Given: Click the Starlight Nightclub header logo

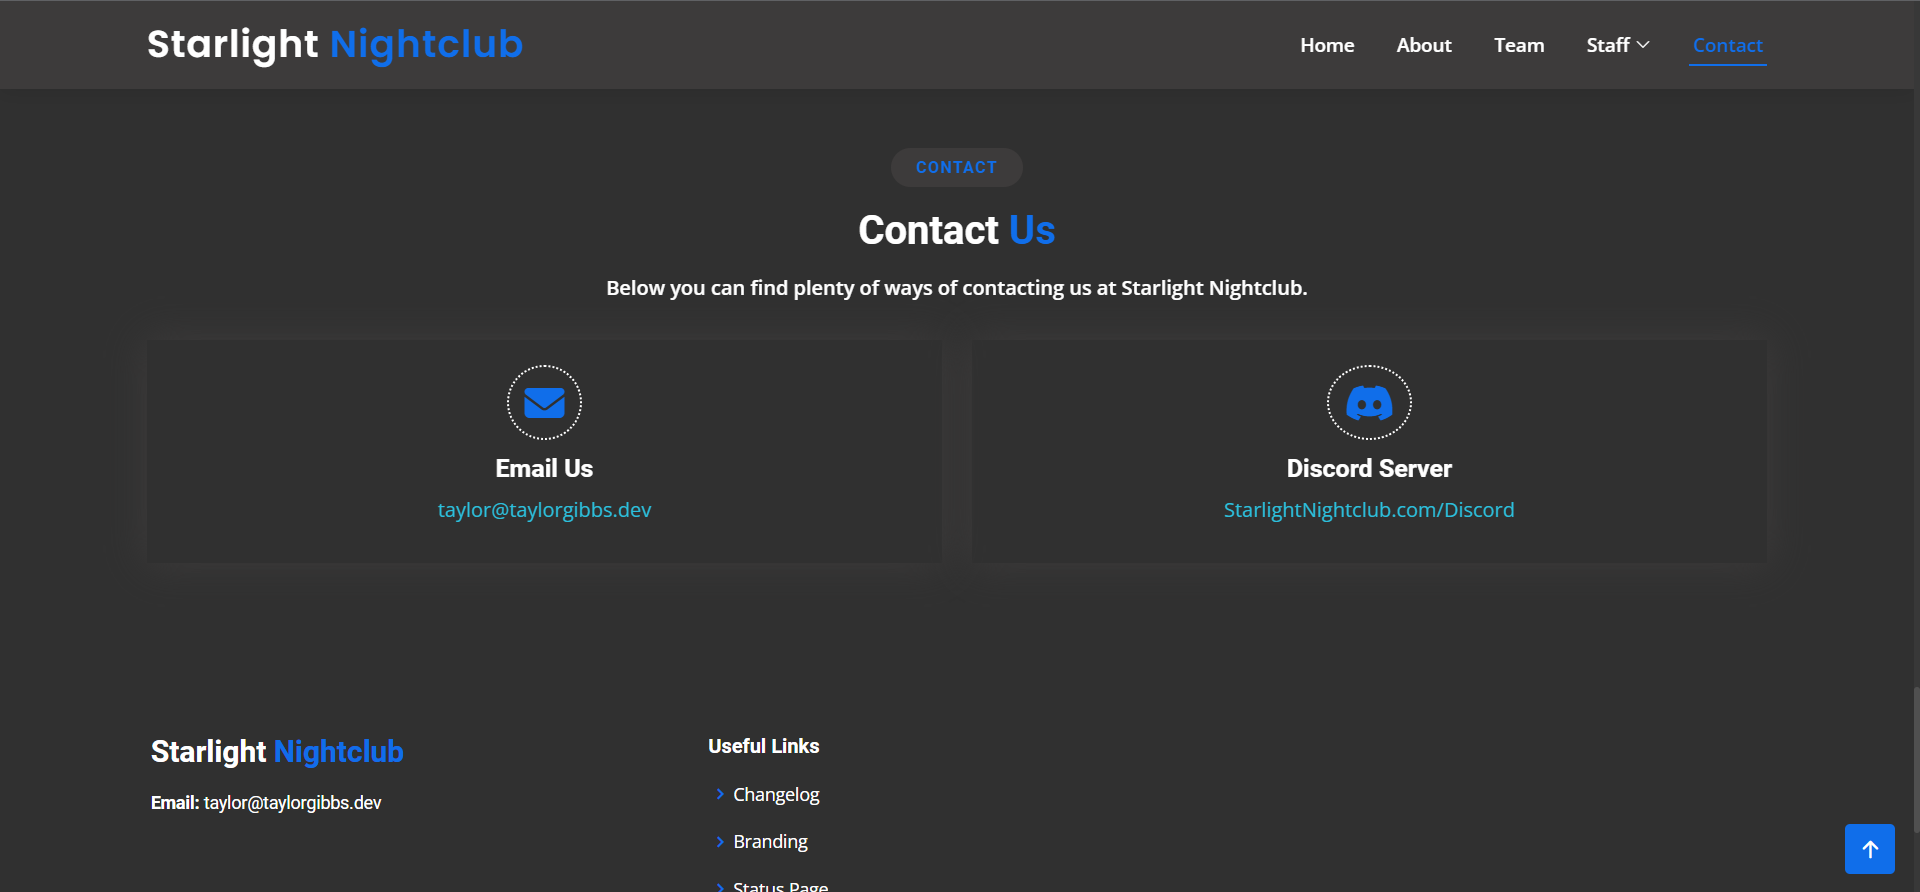Looking at the screenshot, I should (x=335, y=44).
